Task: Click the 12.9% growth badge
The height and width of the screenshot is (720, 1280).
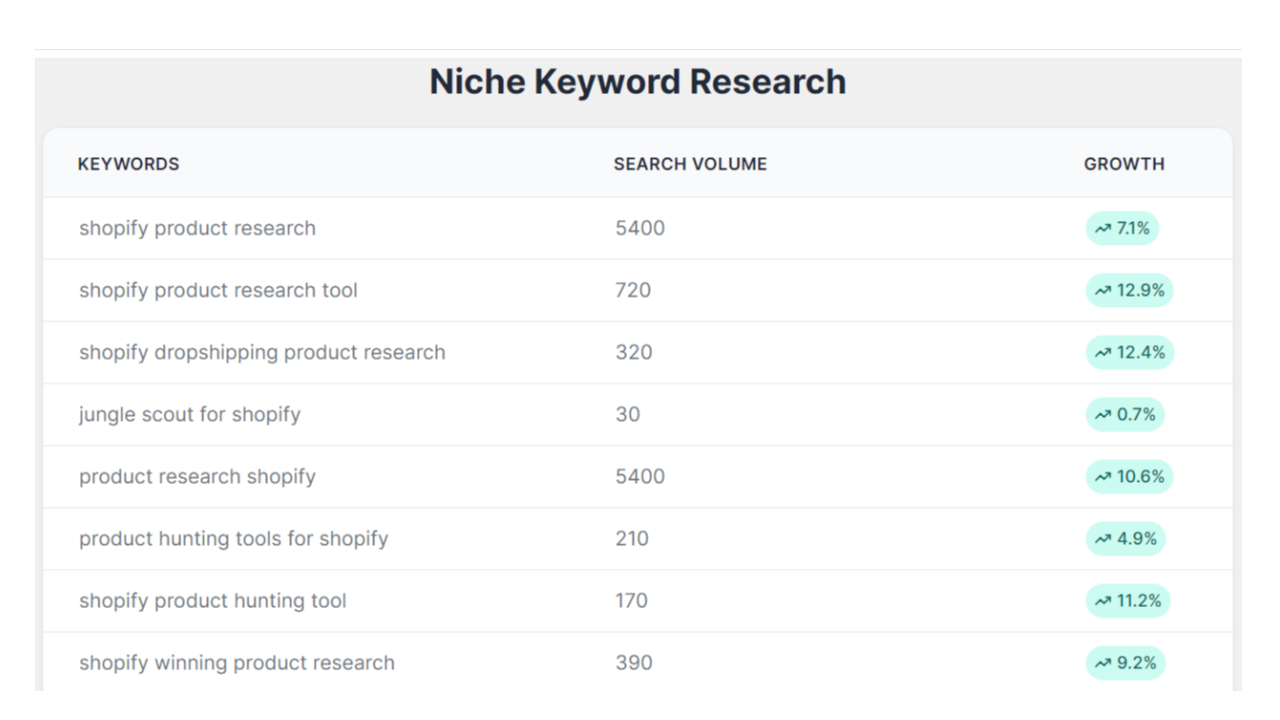Action: [x=1130, y=290]
